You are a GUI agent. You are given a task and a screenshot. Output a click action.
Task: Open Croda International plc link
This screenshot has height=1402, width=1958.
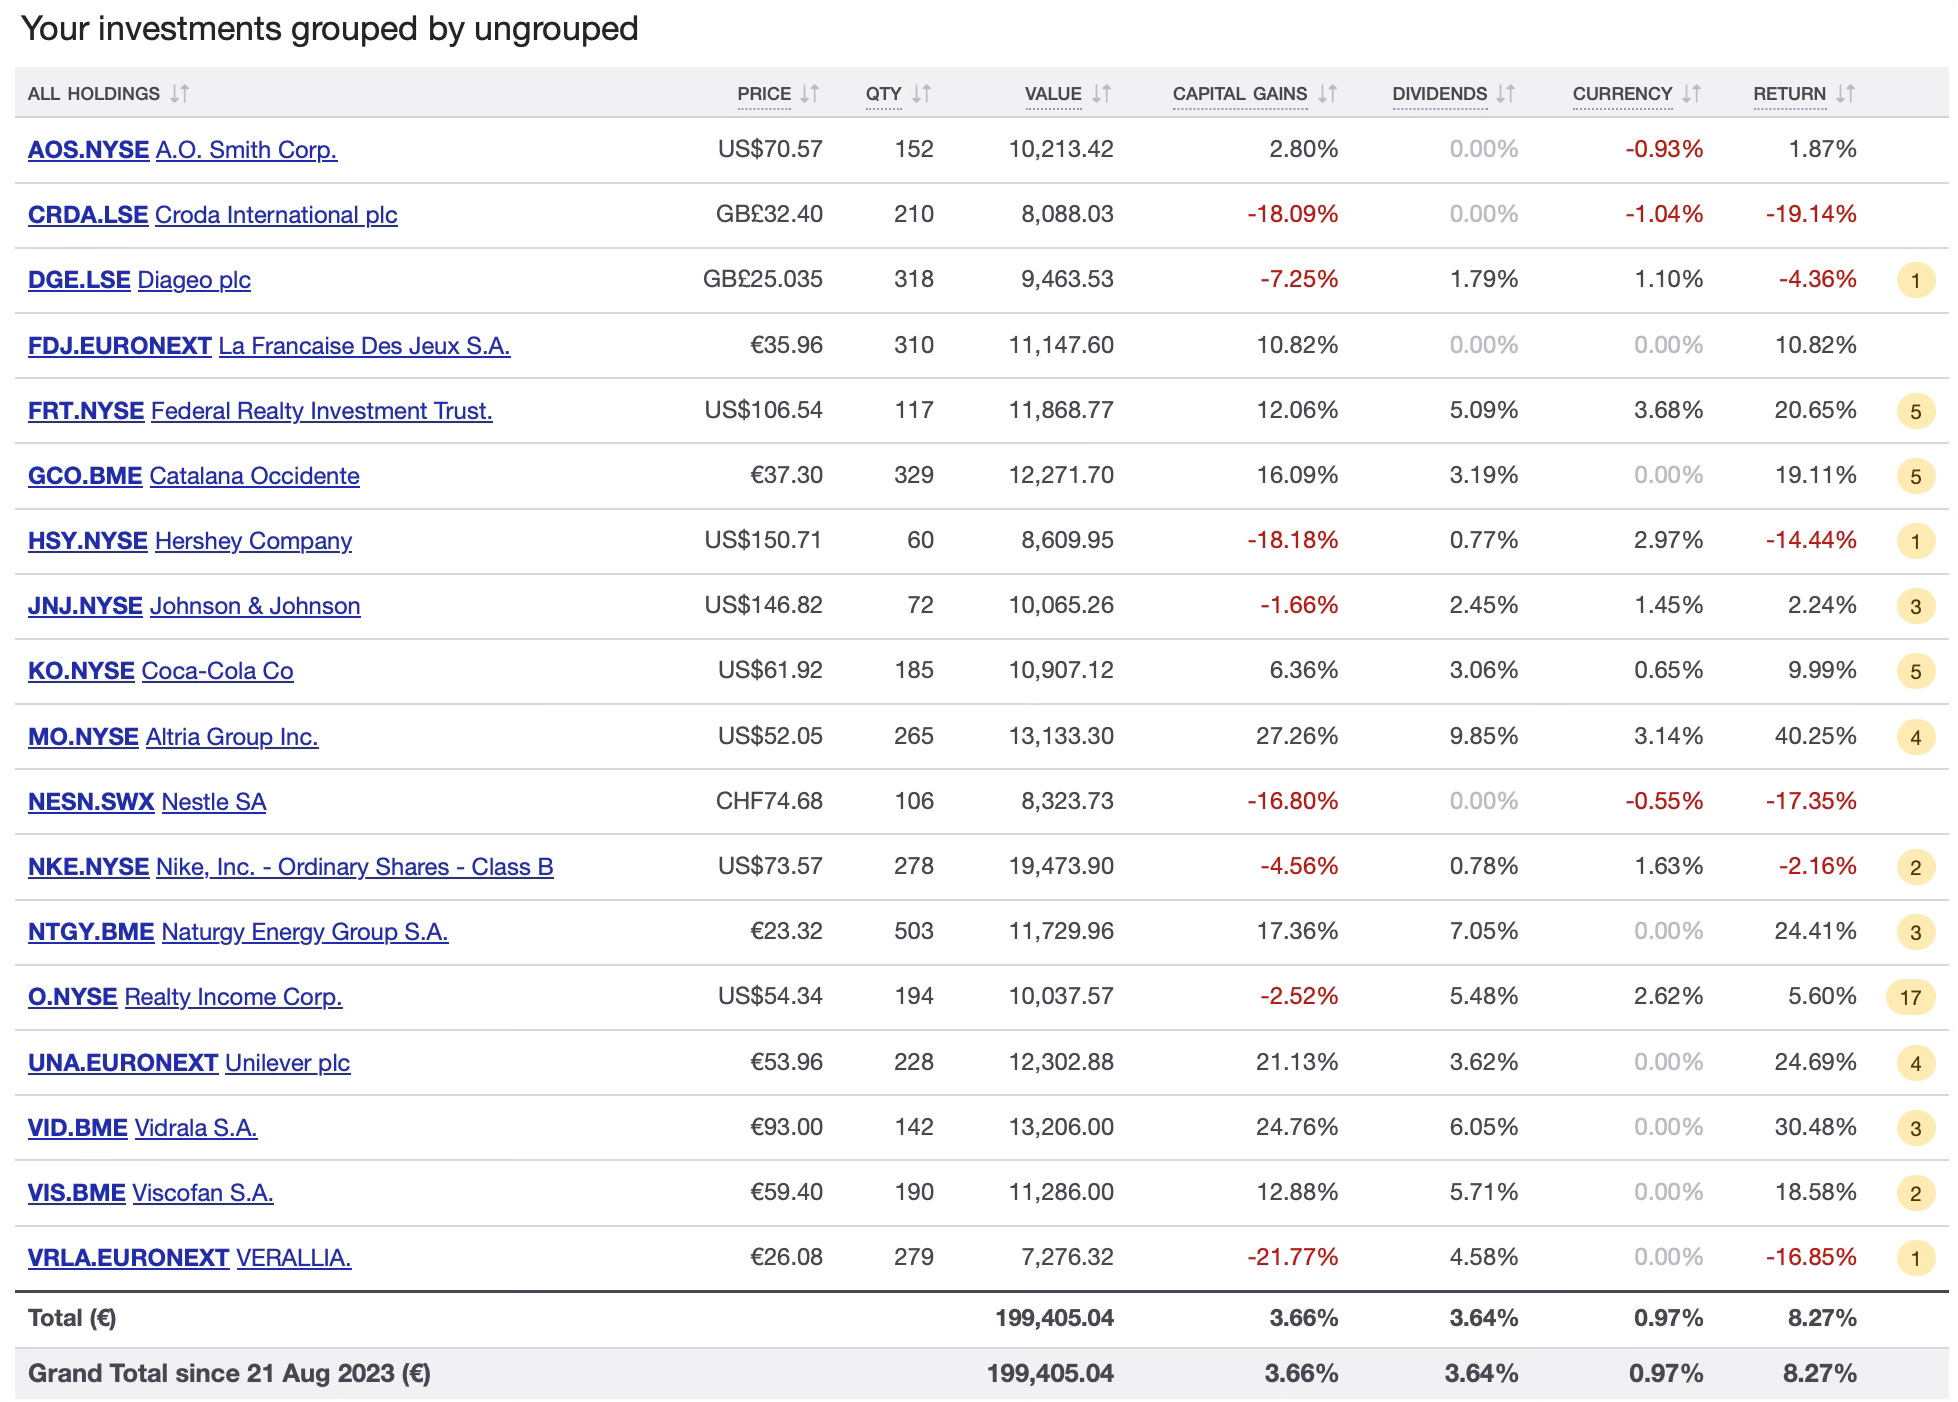coord(276,215)
